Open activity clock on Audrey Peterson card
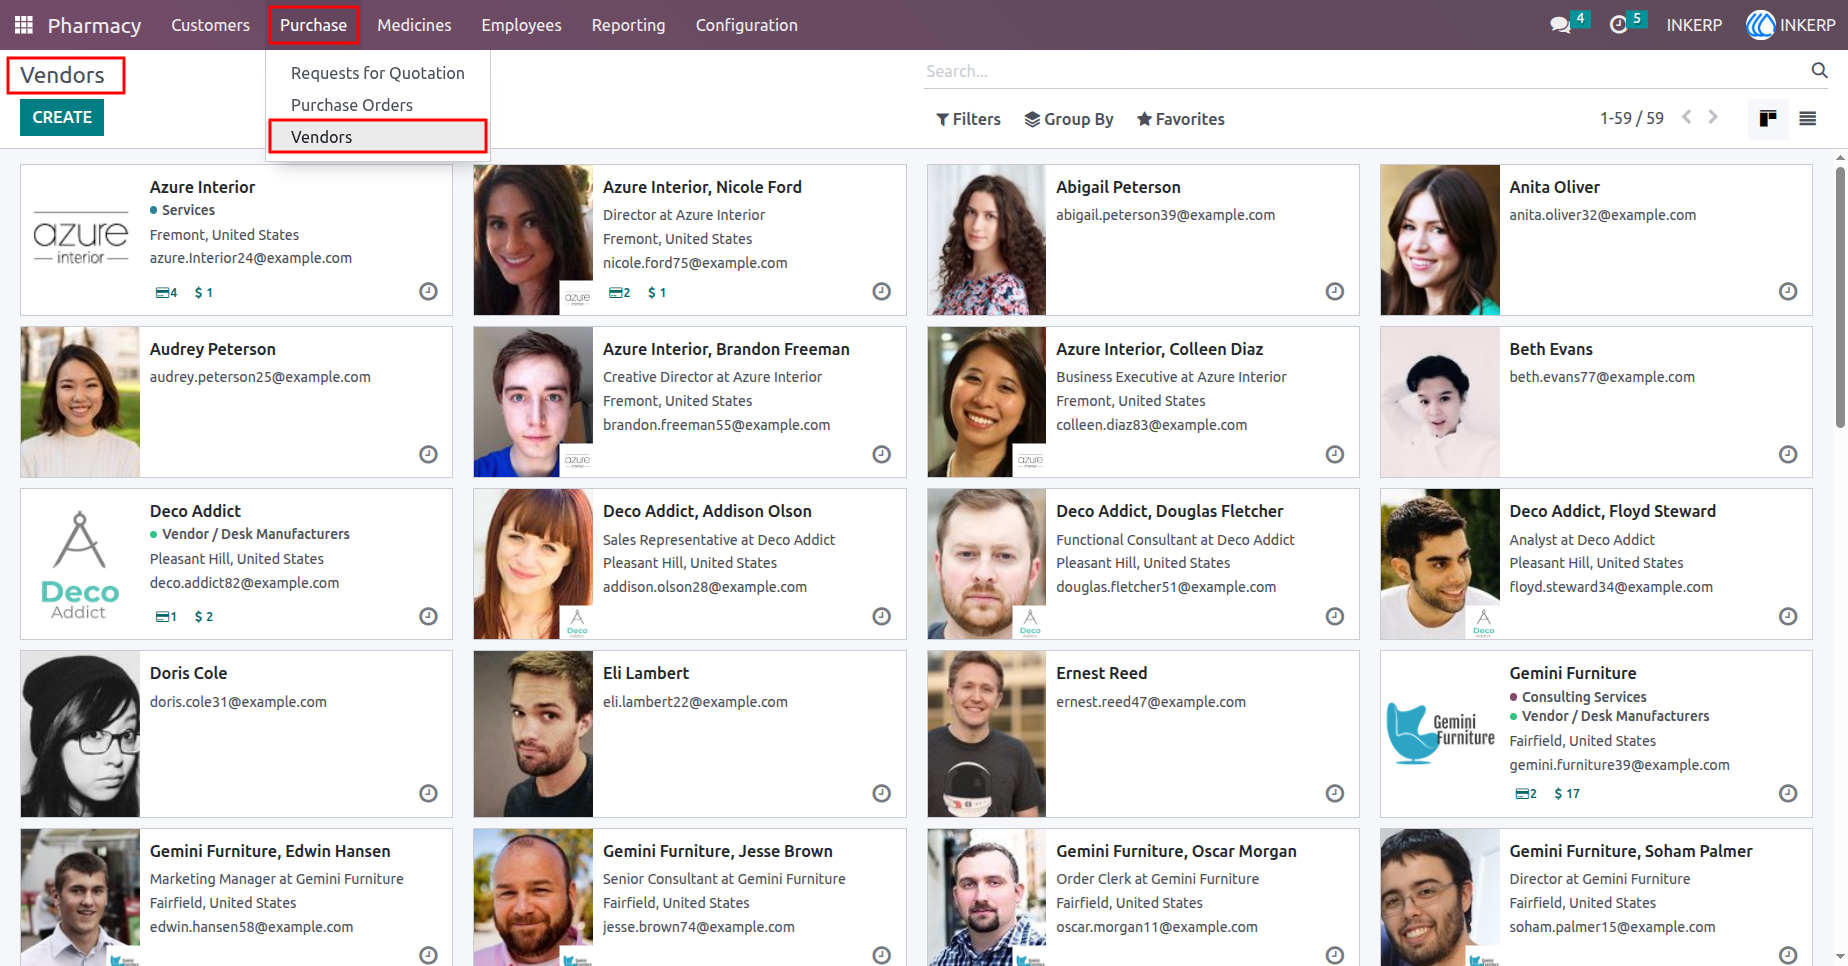Viewport: 1848px width, 966px height. [x=428, y=454]
